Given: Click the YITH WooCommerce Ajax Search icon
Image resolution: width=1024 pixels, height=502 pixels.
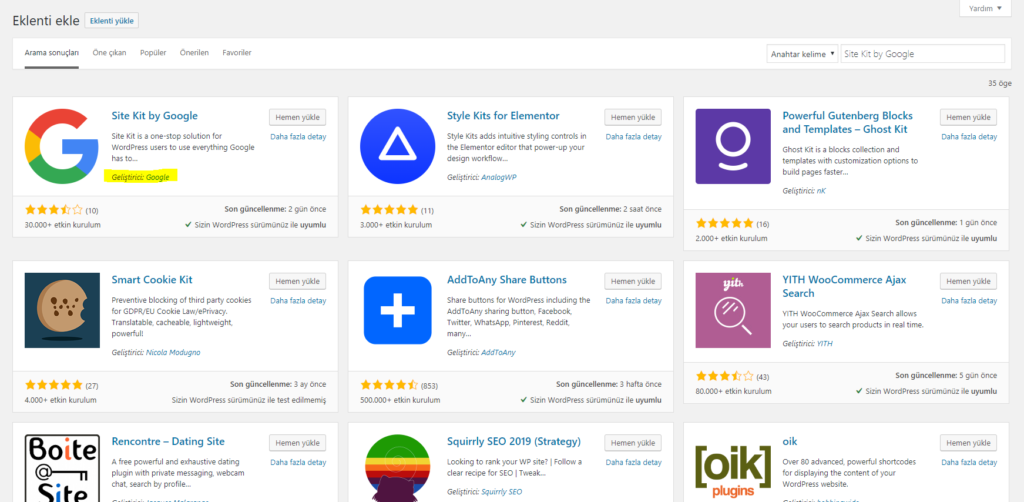Looking at the screenshot, I should (x=733, y=310).
